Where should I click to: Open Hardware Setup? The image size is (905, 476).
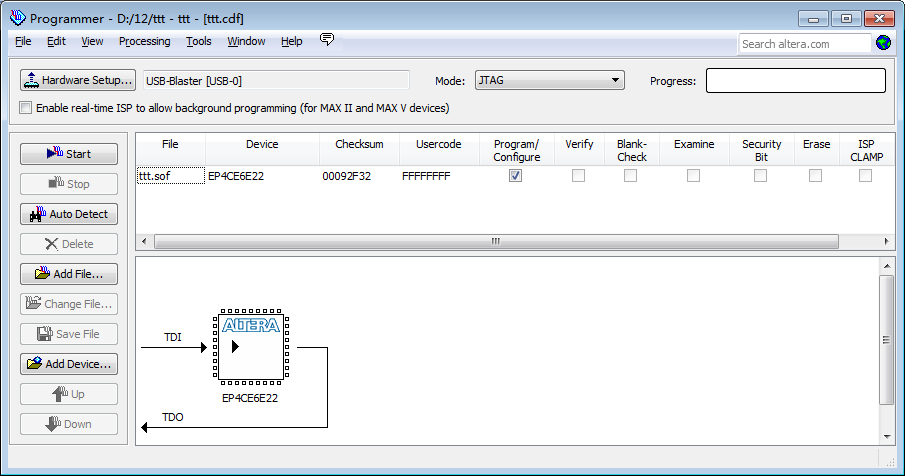pyautogui.click(x=78, y=80)
